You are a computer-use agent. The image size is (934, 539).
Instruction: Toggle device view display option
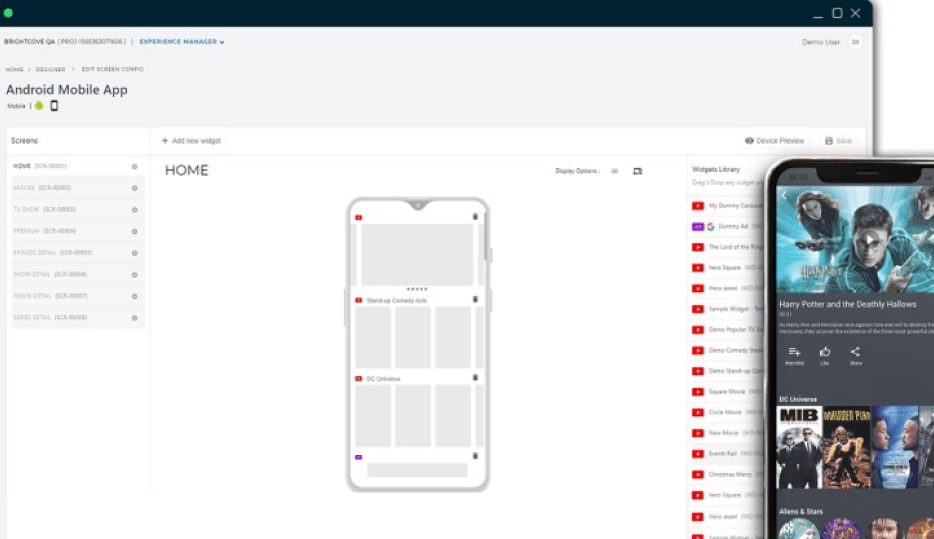pyautogui.click(x=638, y=171)
